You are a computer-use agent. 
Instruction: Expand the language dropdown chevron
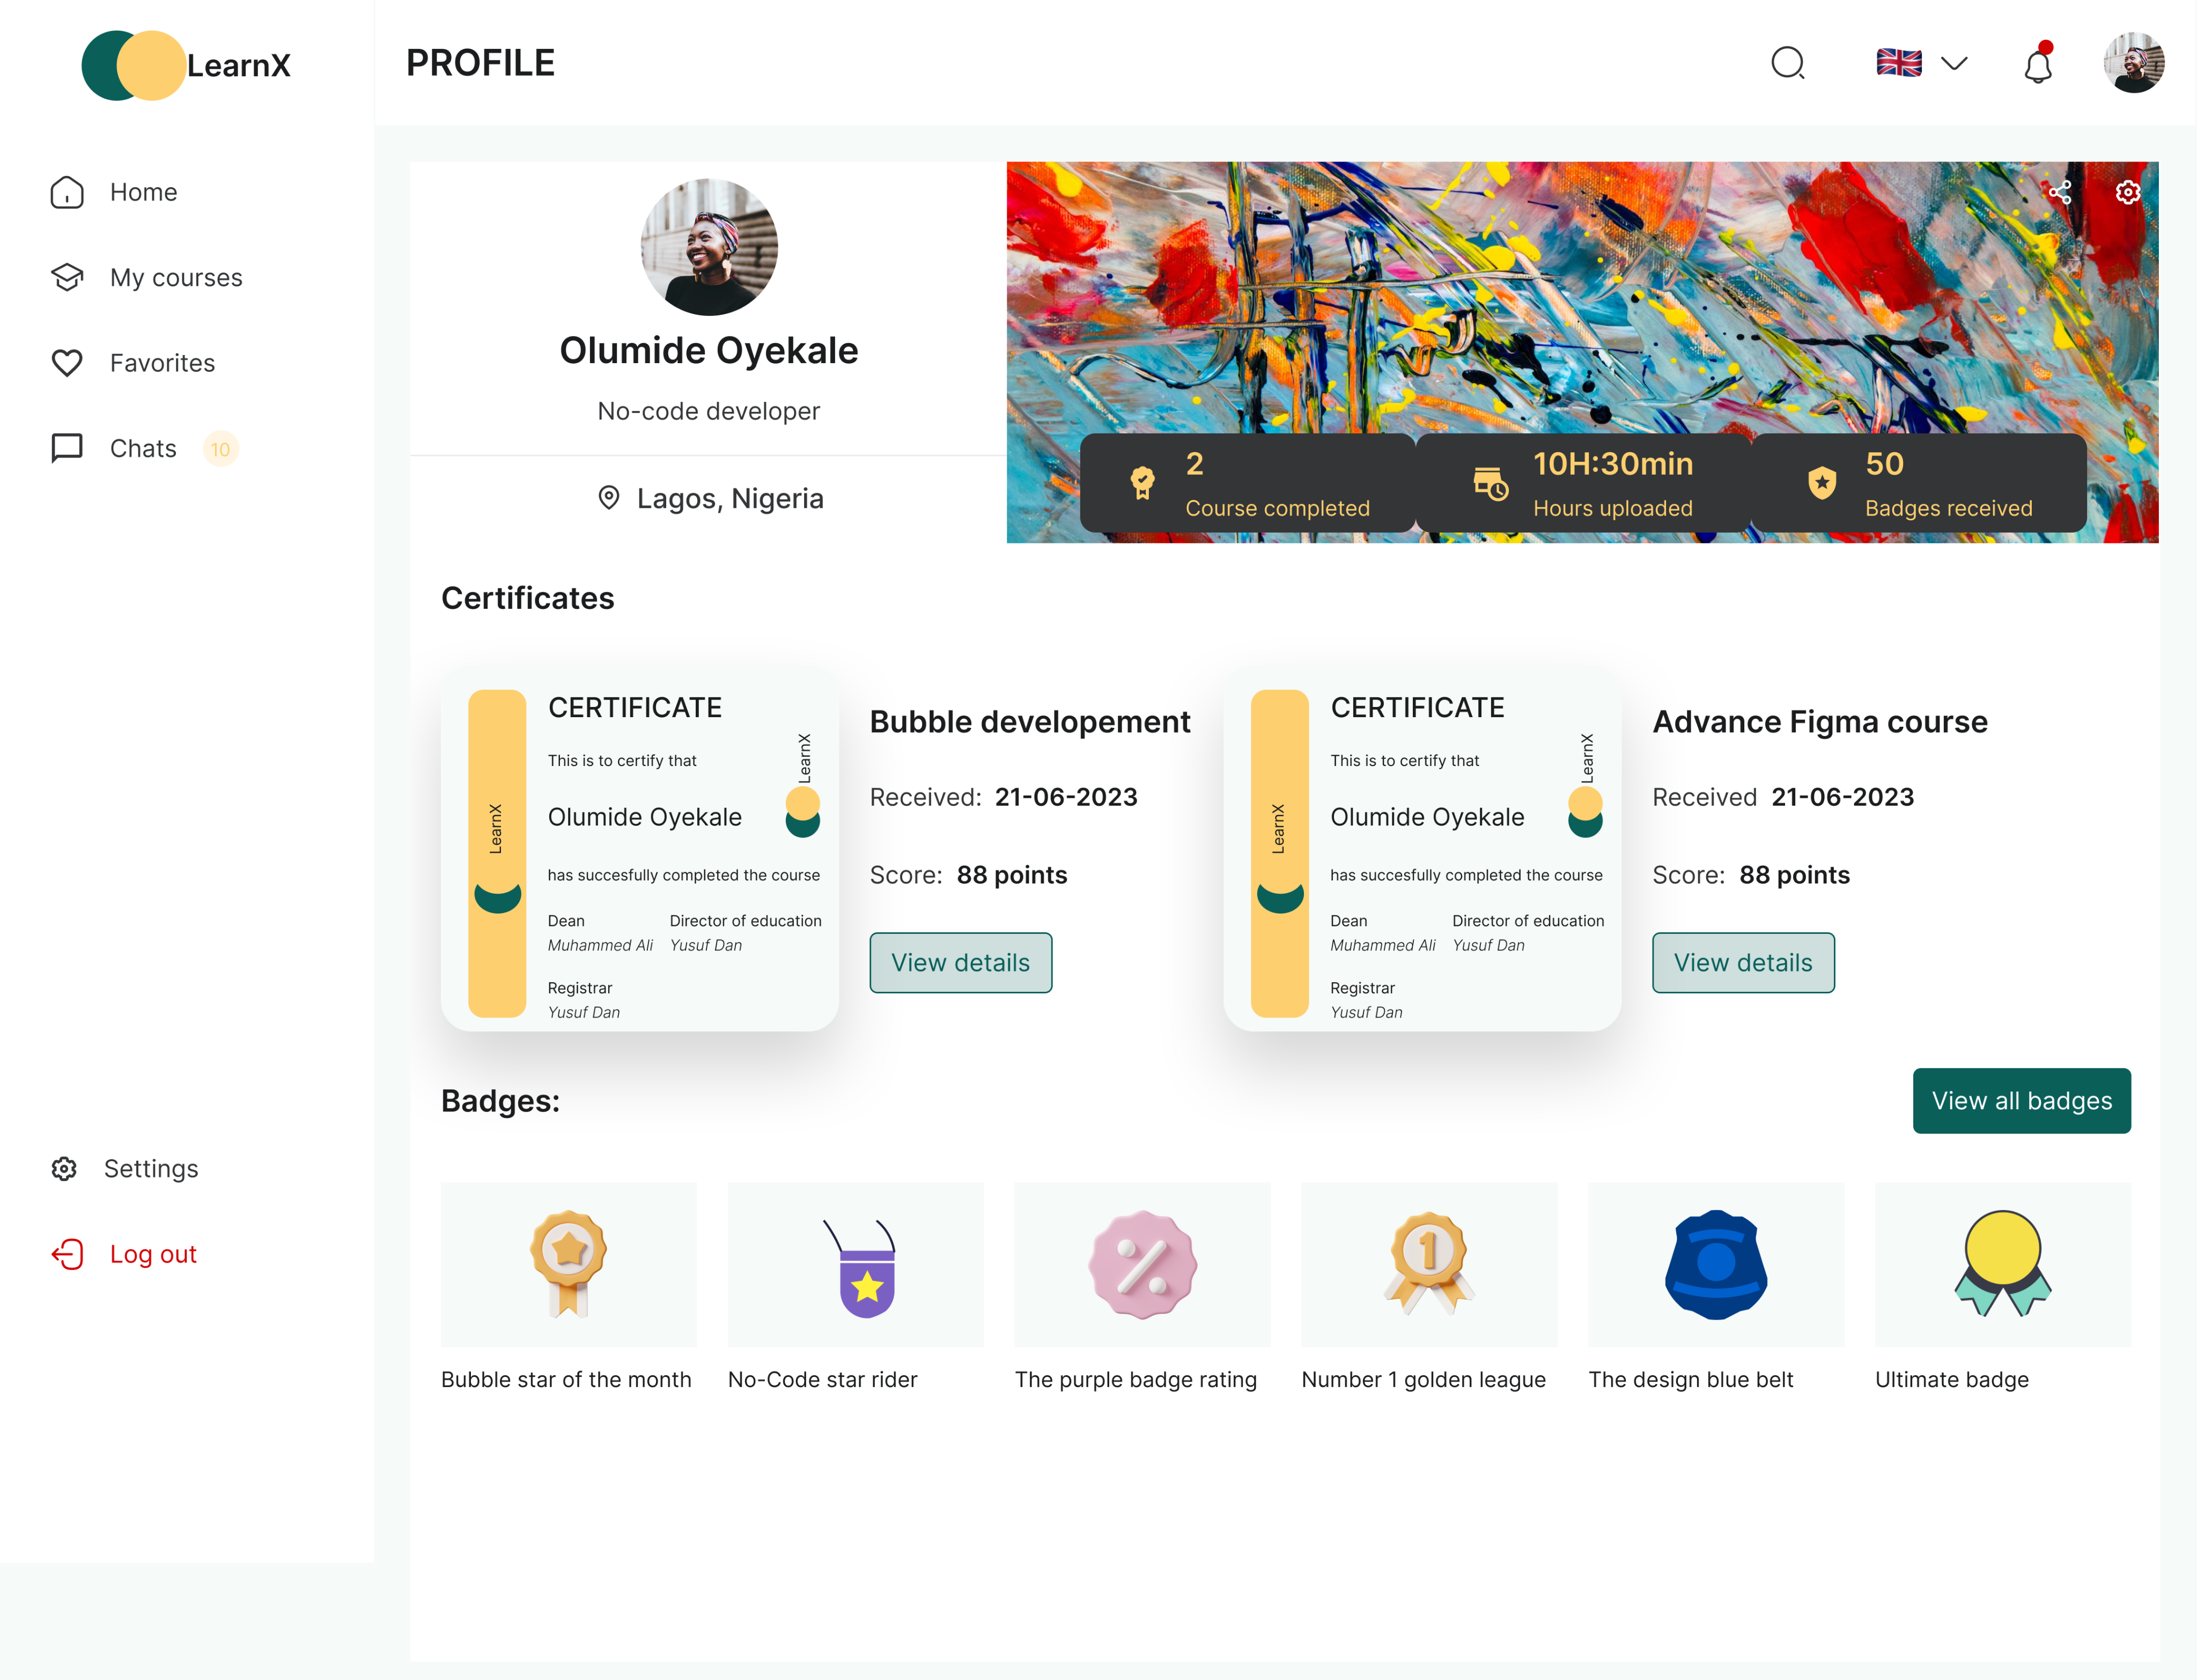coord(1954,63)
